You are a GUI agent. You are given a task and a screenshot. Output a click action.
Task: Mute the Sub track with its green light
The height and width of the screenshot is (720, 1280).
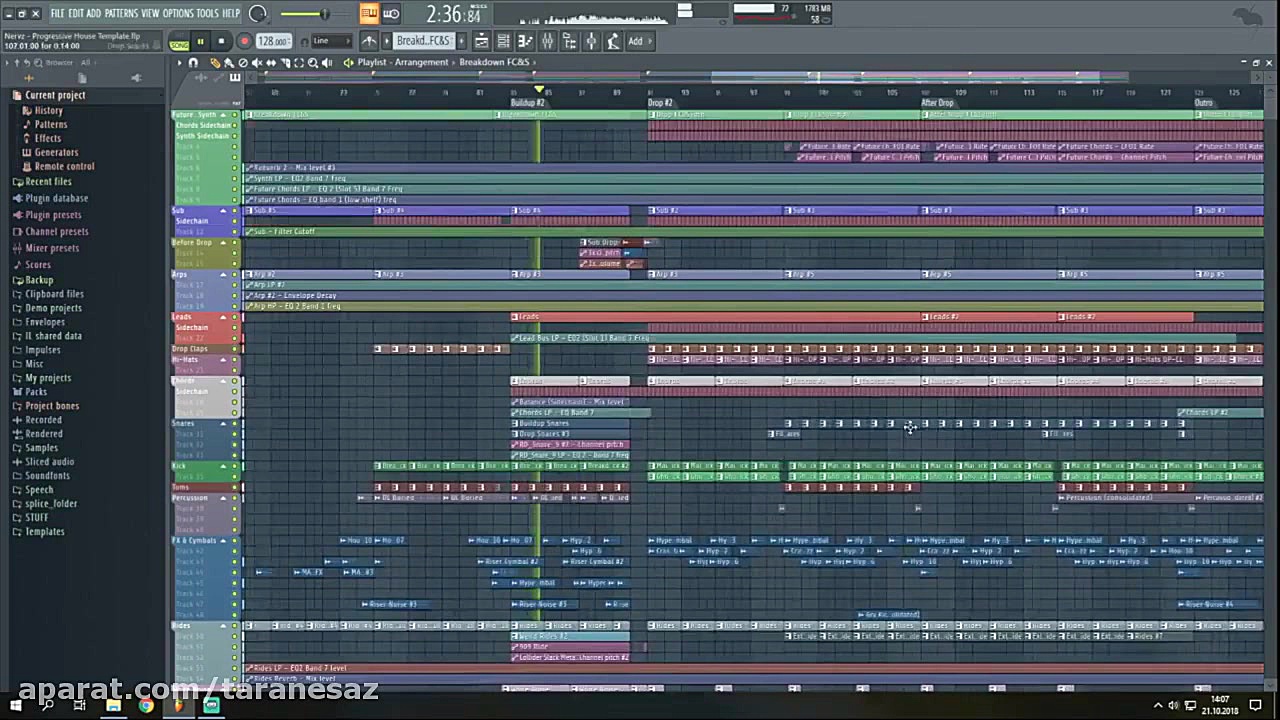pos(234,211)
